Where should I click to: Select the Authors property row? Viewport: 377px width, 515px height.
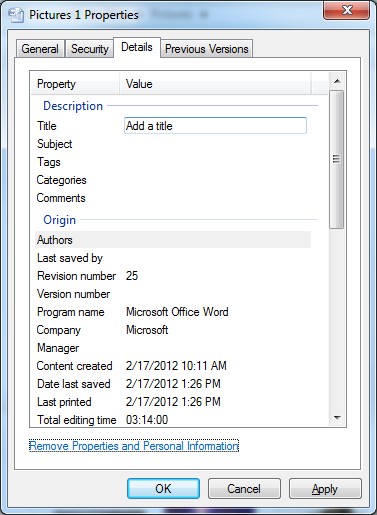click(x=173, y=240)
